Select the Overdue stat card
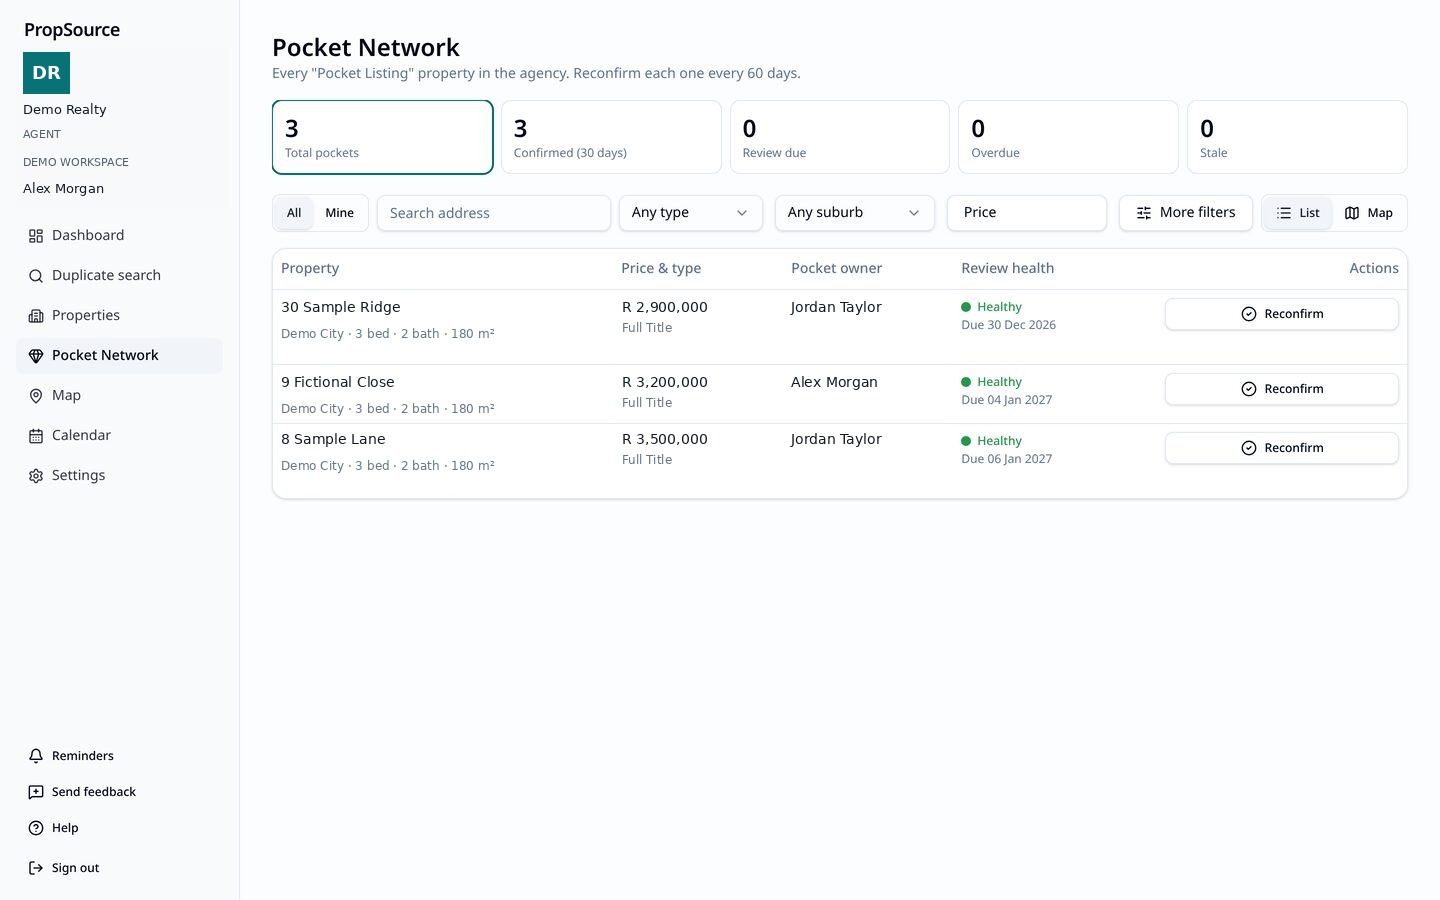This screenshot has height=900, width=1440. (x=1068, y=137)
